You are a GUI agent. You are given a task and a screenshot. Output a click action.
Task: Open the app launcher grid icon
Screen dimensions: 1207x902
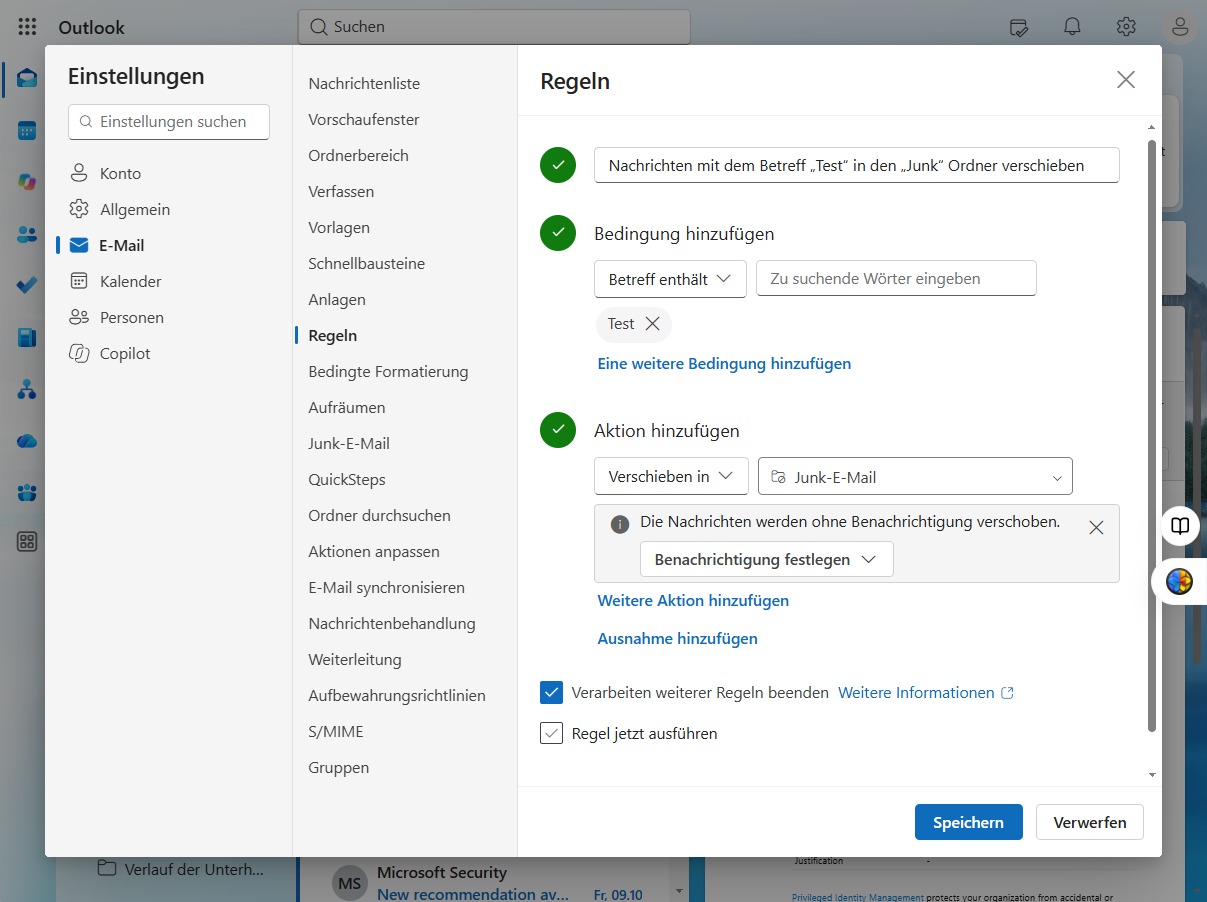point(28,27)
